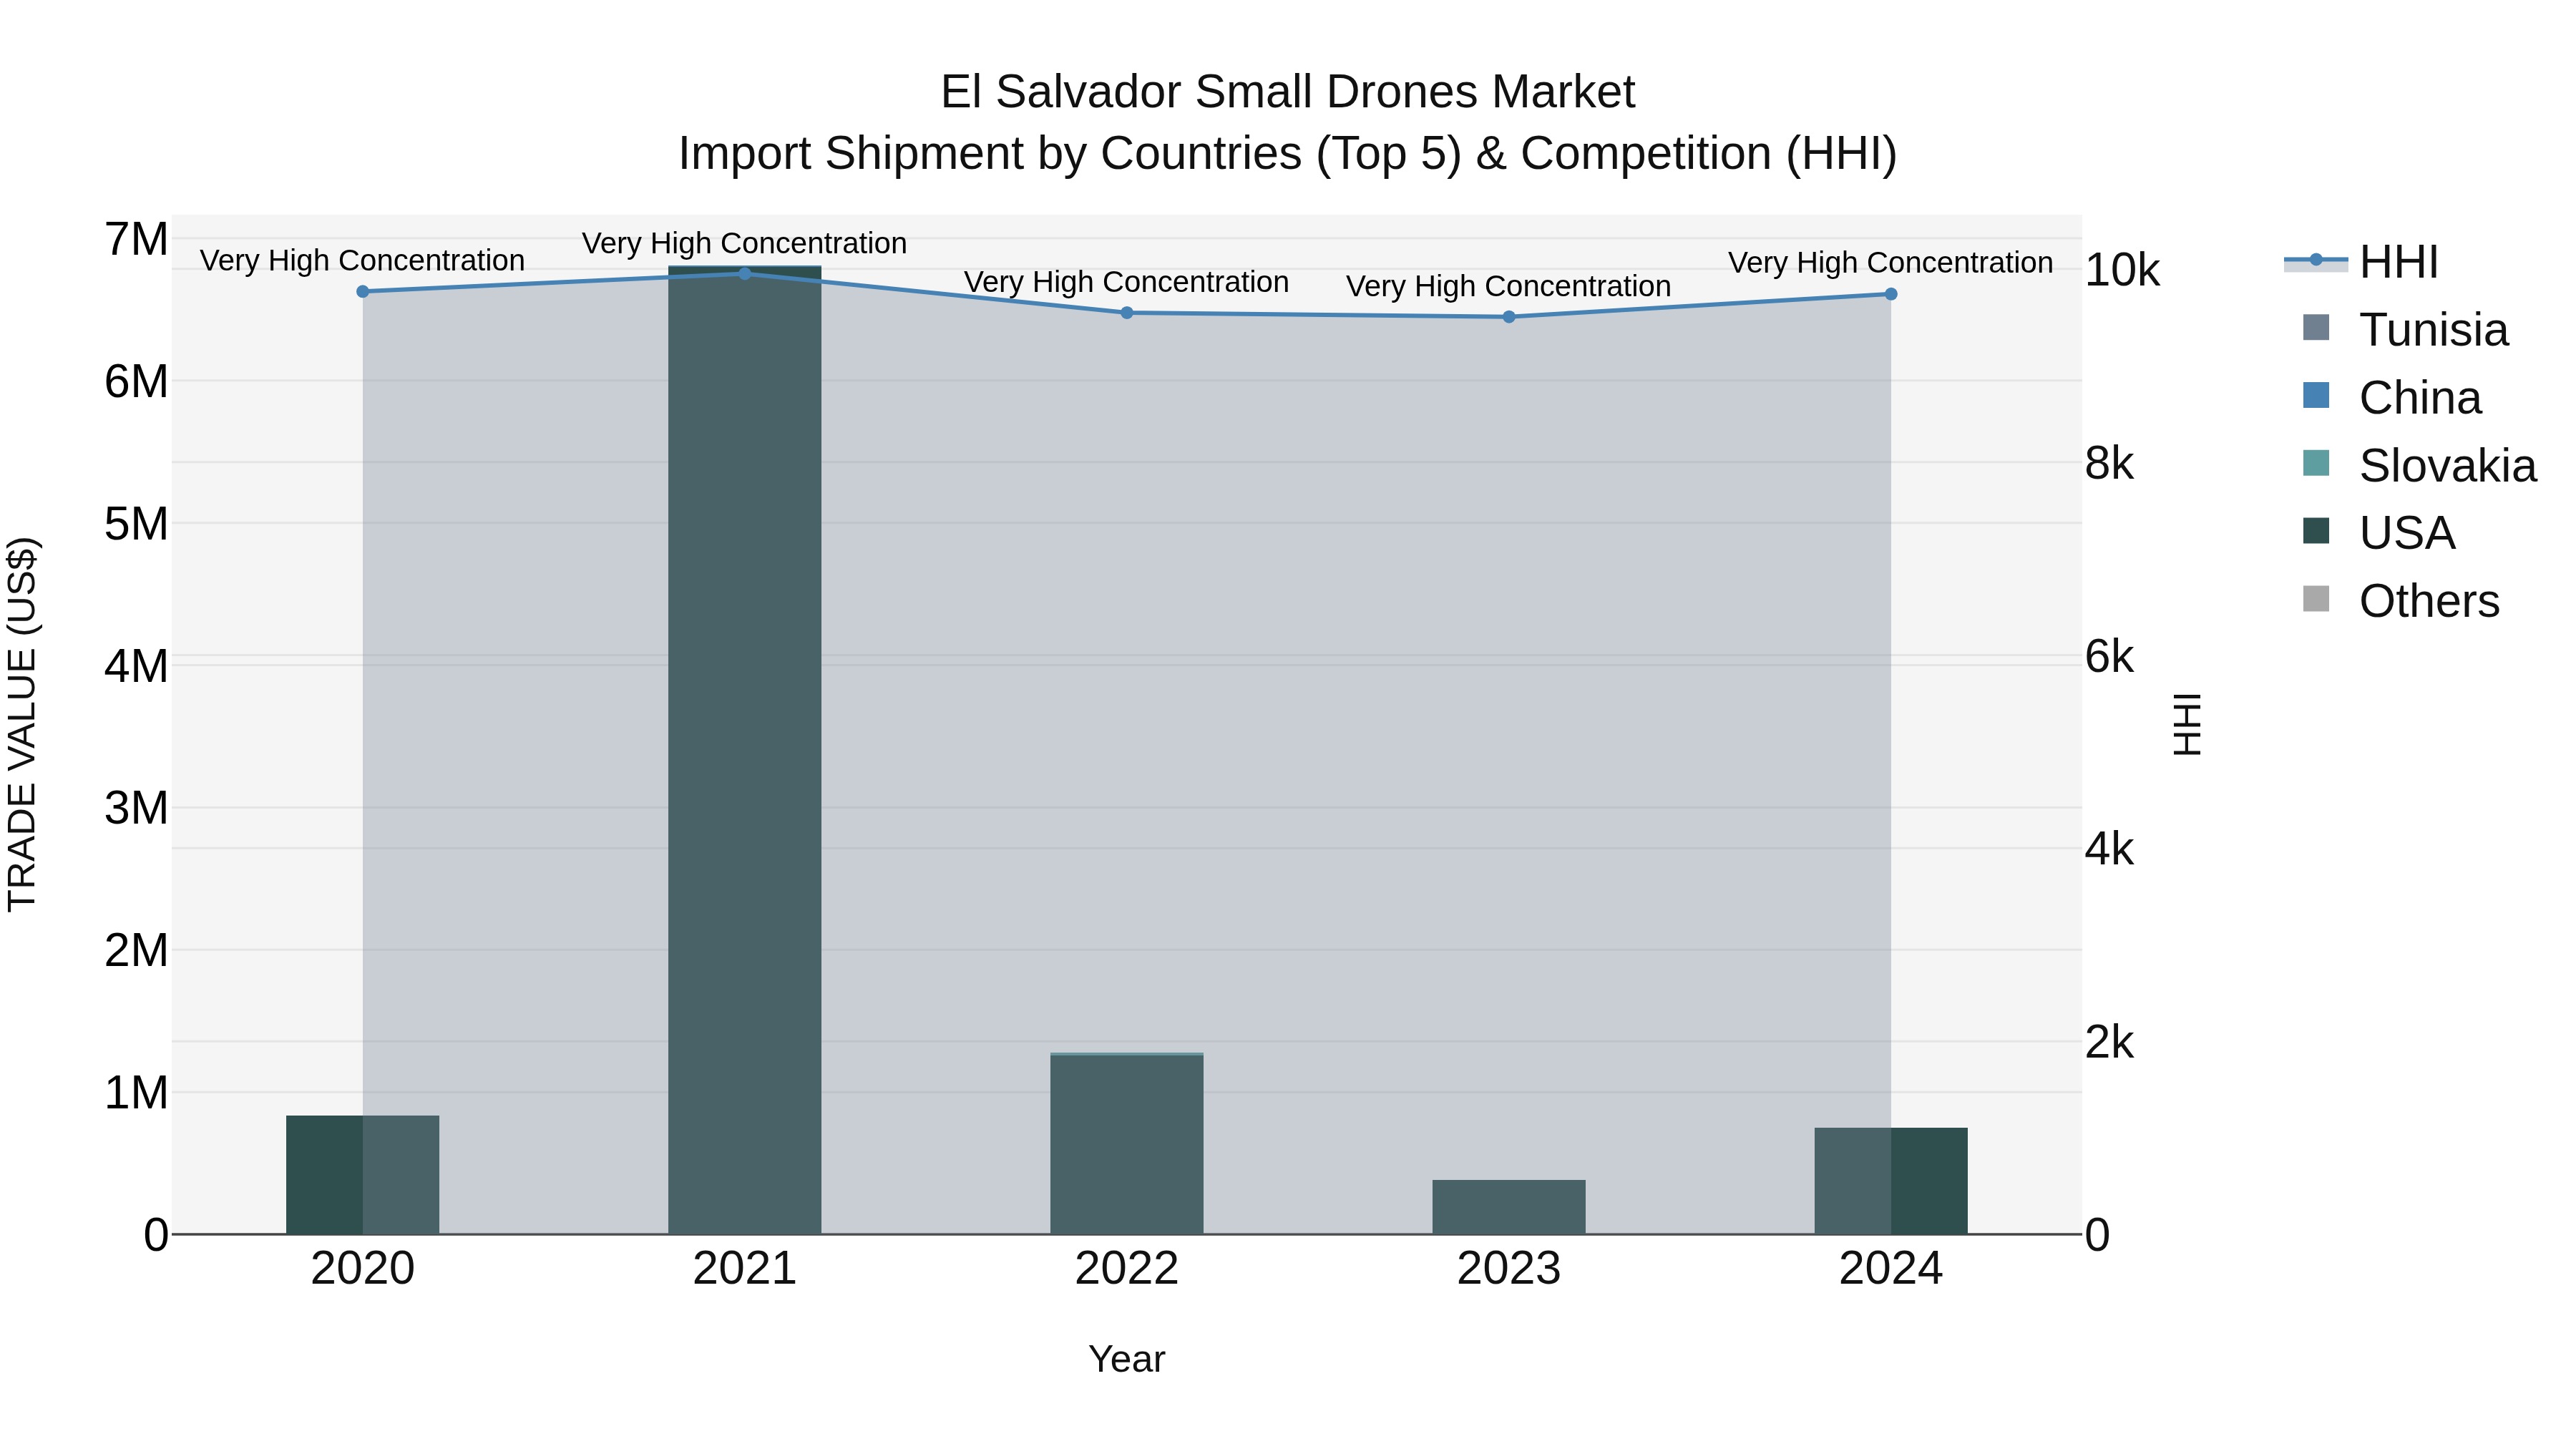Click the Slovakia teal legend swatch
This screenshot has height=1449, width=2576.
(2316, 464)
